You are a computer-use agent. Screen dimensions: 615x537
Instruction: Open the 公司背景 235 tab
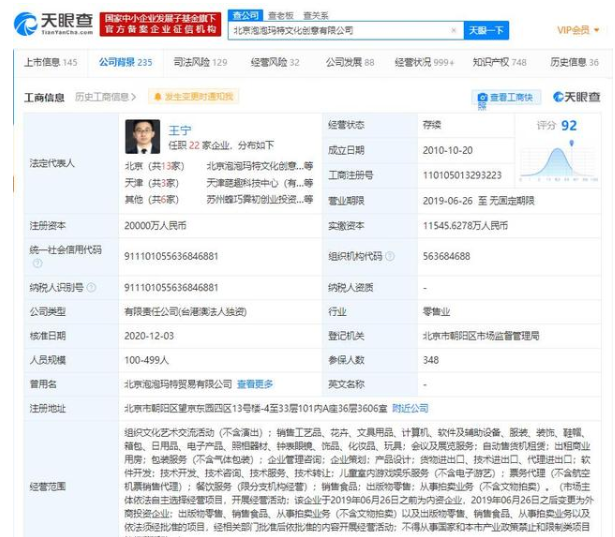tap(126, 62)
